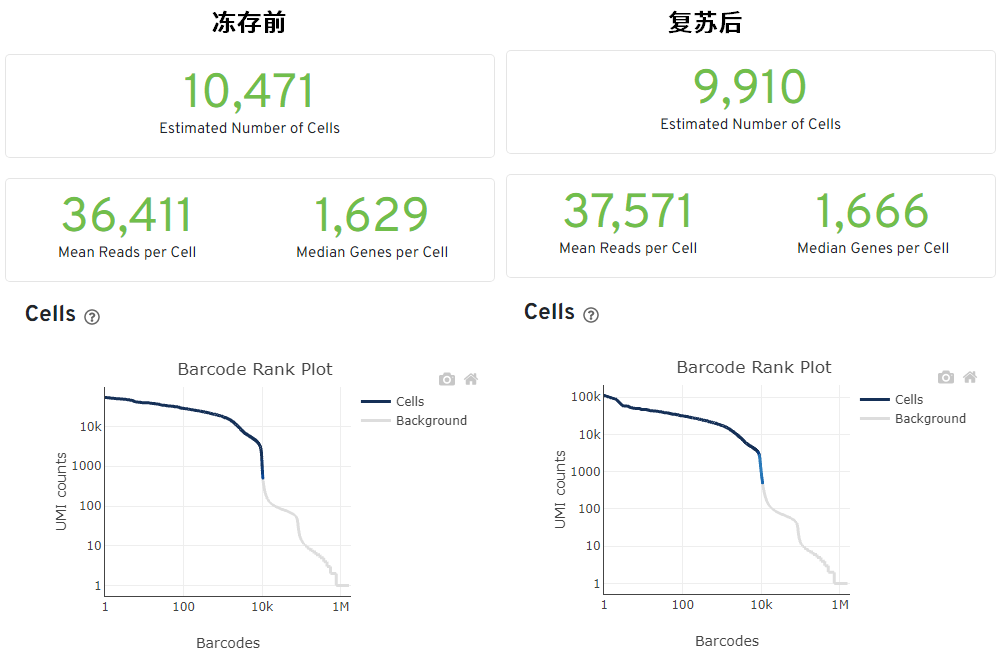
Task: Toggle Cells trace in right plot legend
Action: pos(909,400)
